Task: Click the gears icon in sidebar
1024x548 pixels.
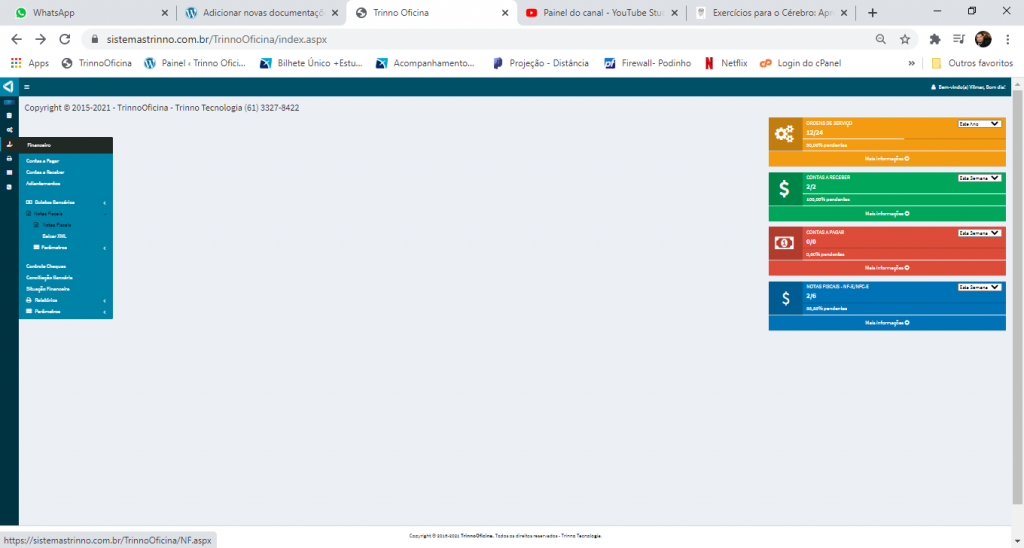Action: [x=9, y=130]
